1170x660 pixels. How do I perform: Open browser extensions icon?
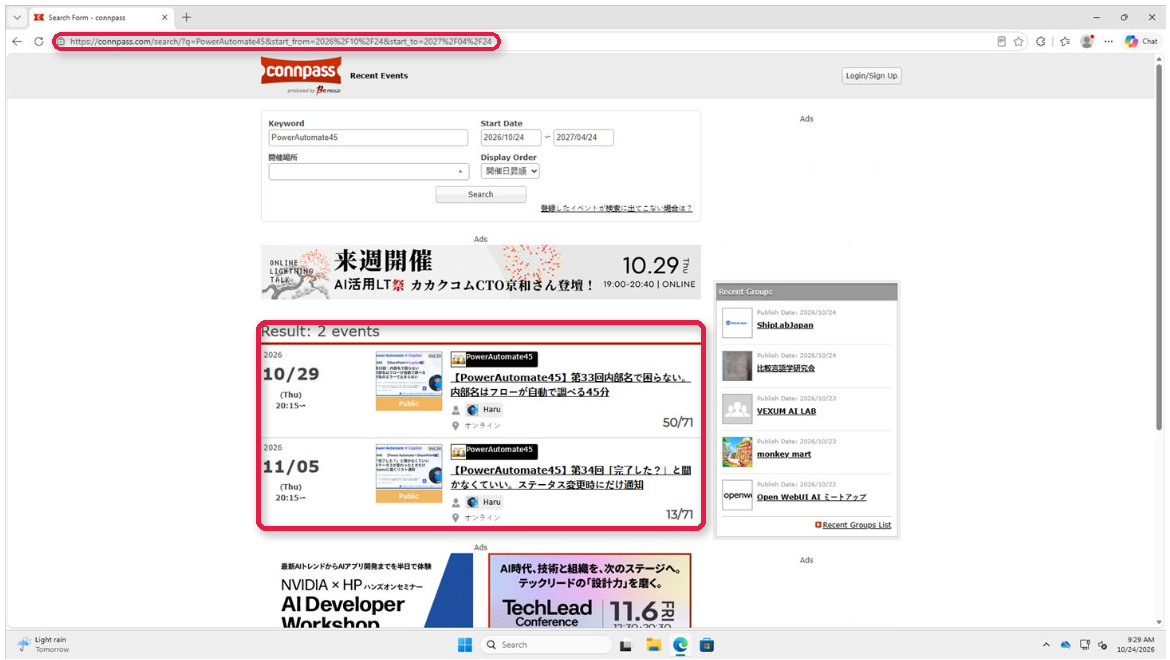tap(1041, 42)
